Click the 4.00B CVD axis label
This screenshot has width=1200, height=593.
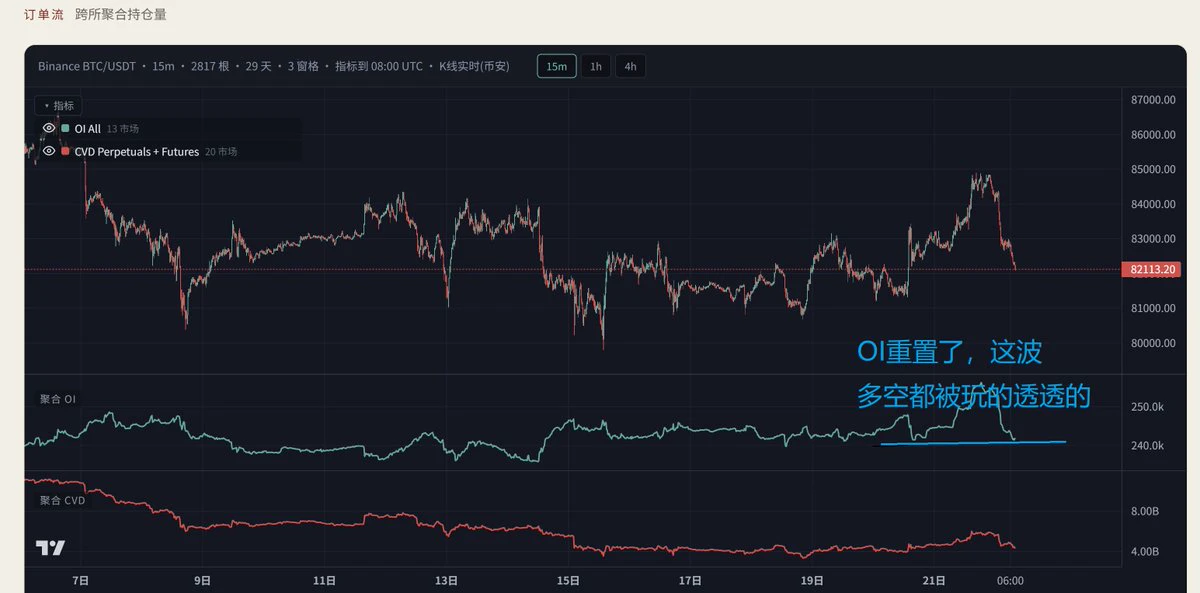(1145, 552)
